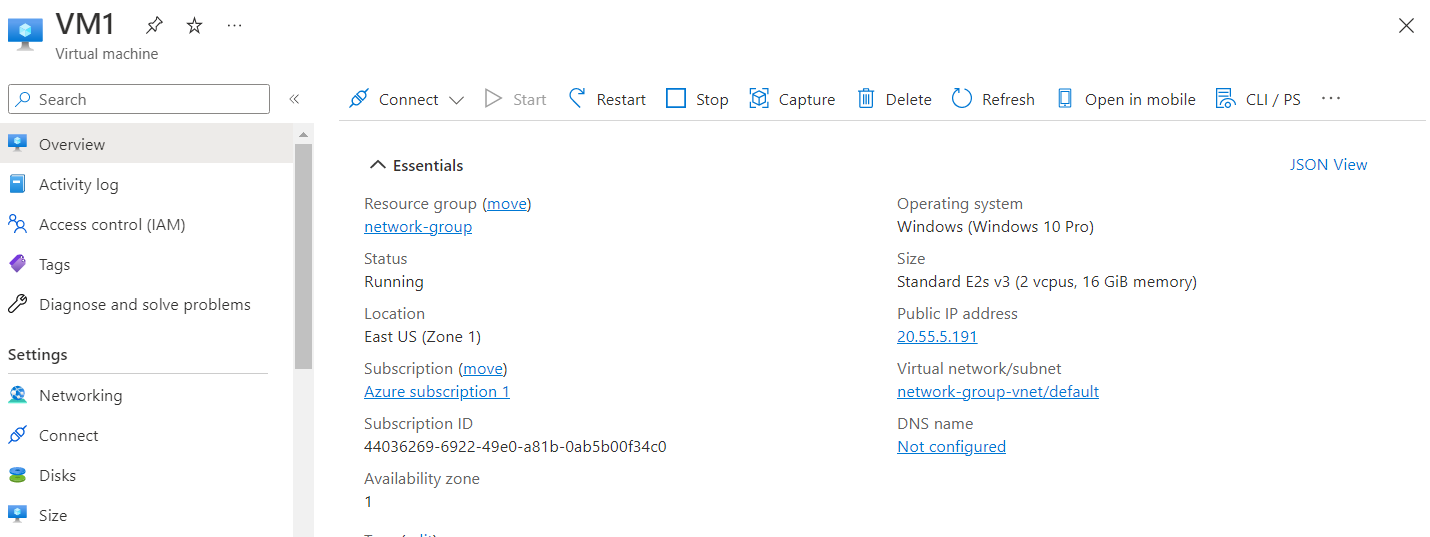The height and width of the screenshot is (537, 1430).
Task: Open the Connect dropdown arrow
Action: point(456,100)
